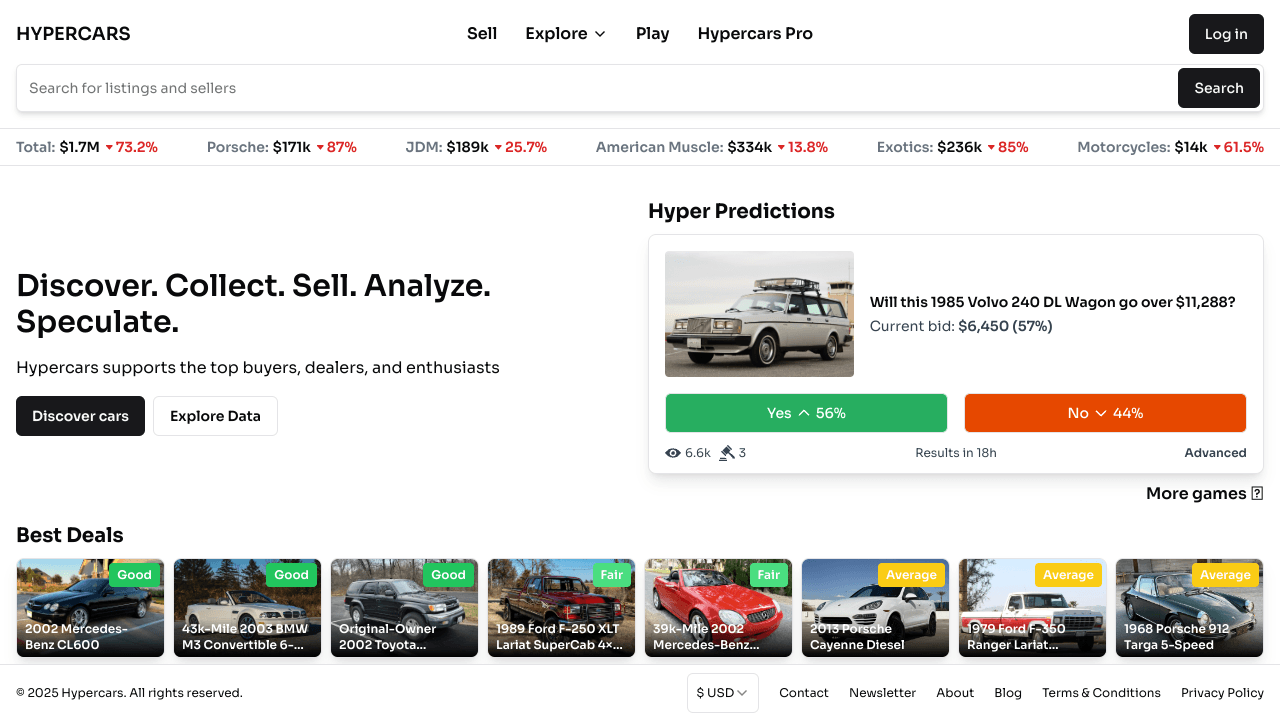The height and width of the screenshot is (720, 1280).
Task: Click the Log in button
Action: [1226, 33]
